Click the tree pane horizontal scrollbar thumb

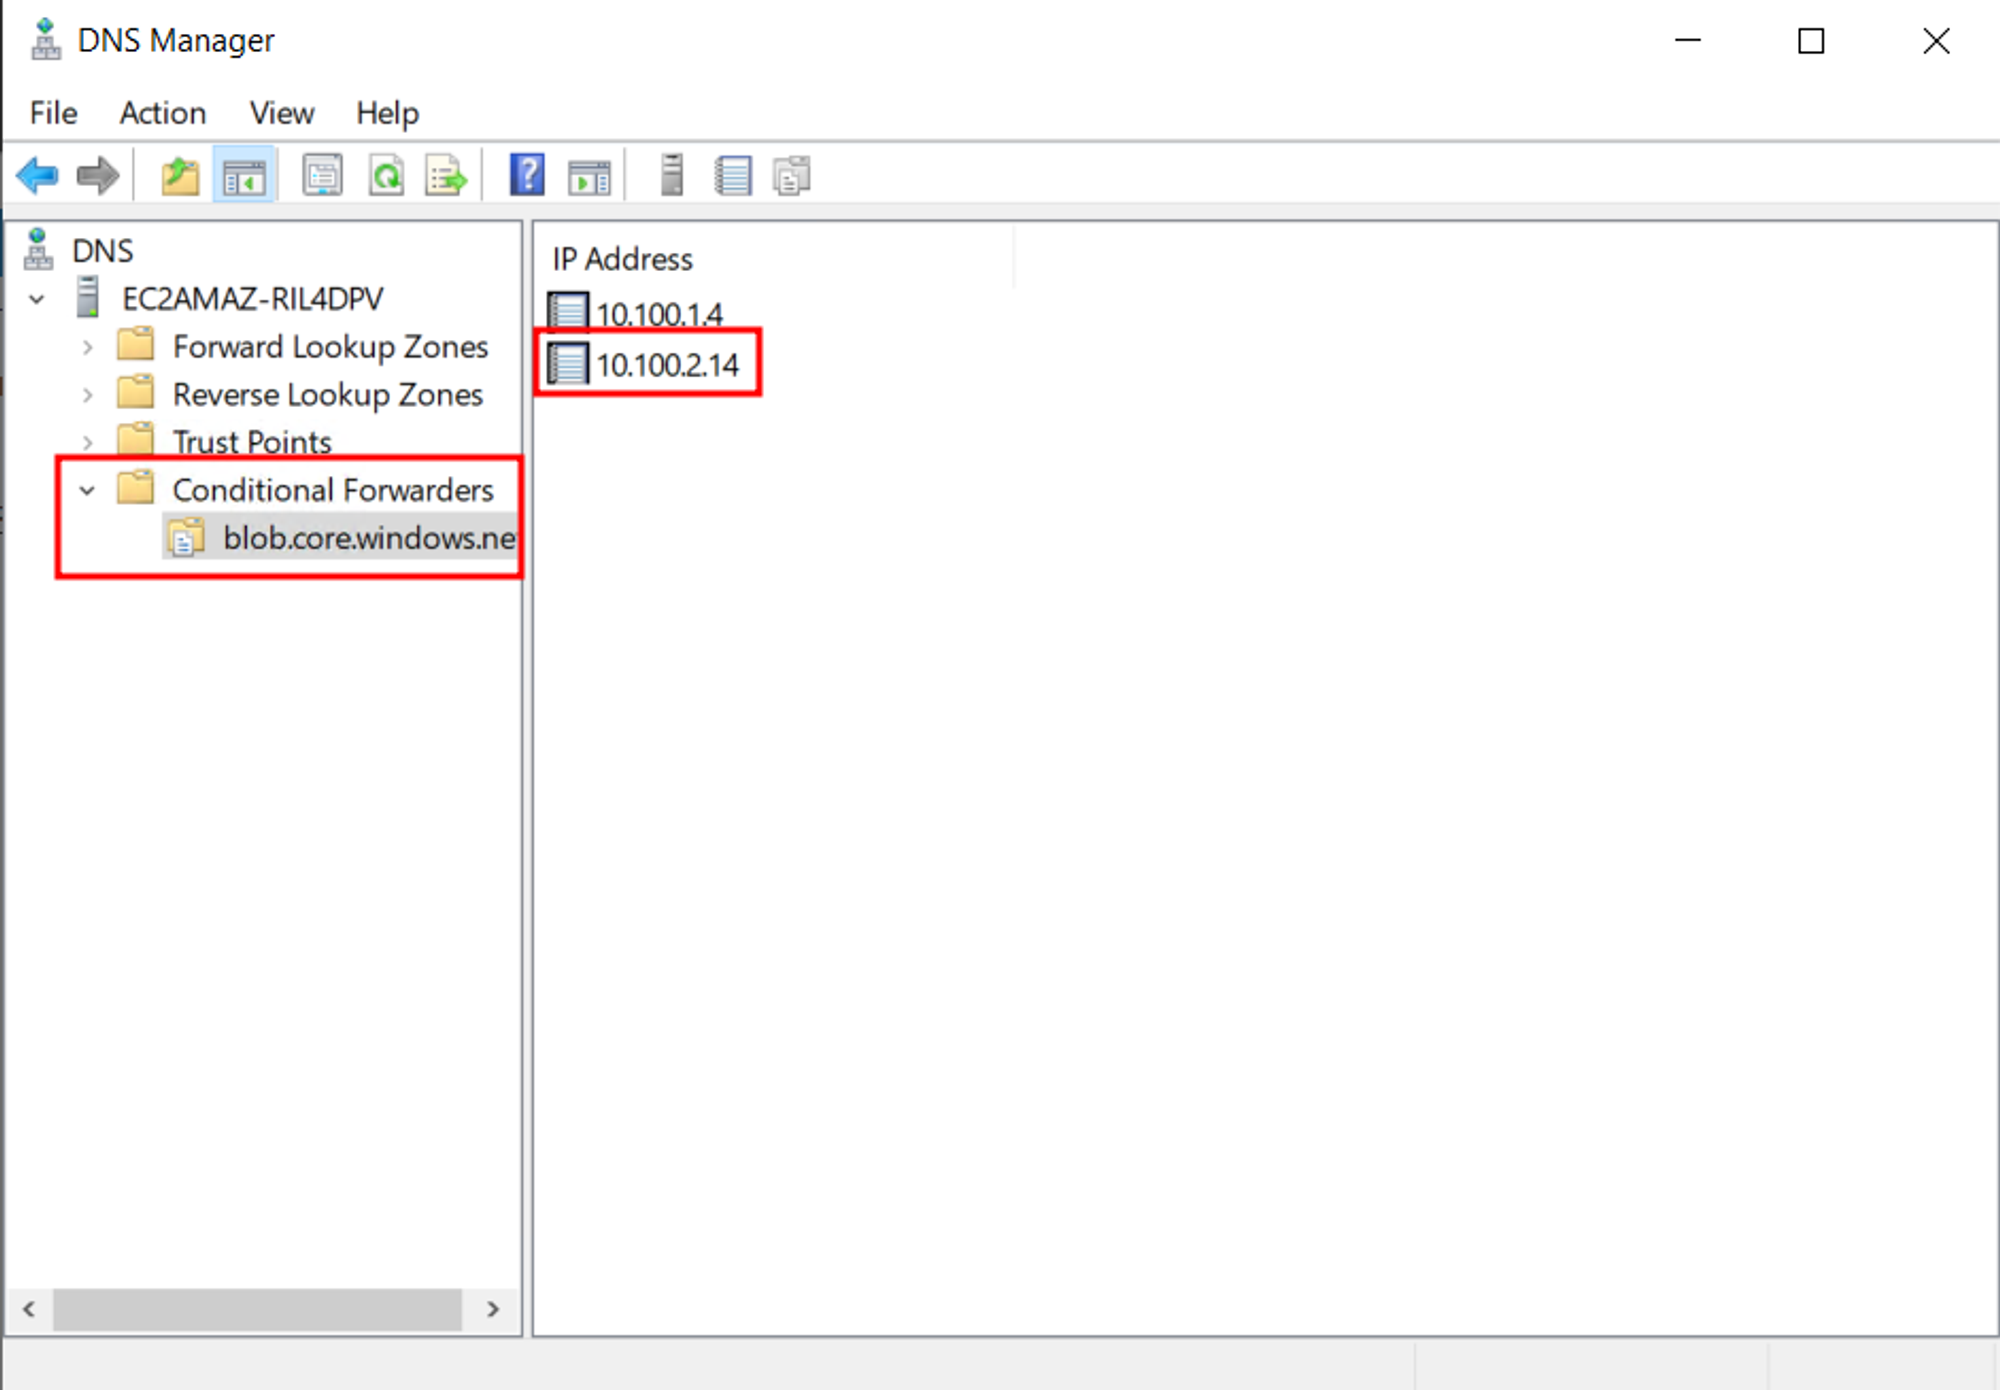[257, 1309]
